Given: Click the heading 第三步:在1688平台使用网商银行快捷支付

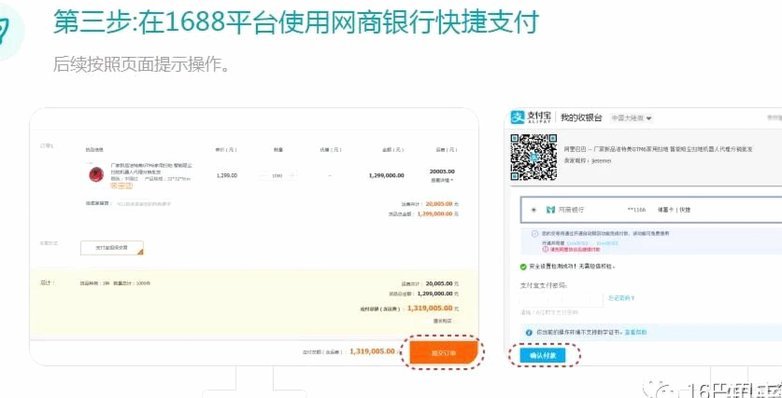Looking at the screenshot, I should [296, 22].
